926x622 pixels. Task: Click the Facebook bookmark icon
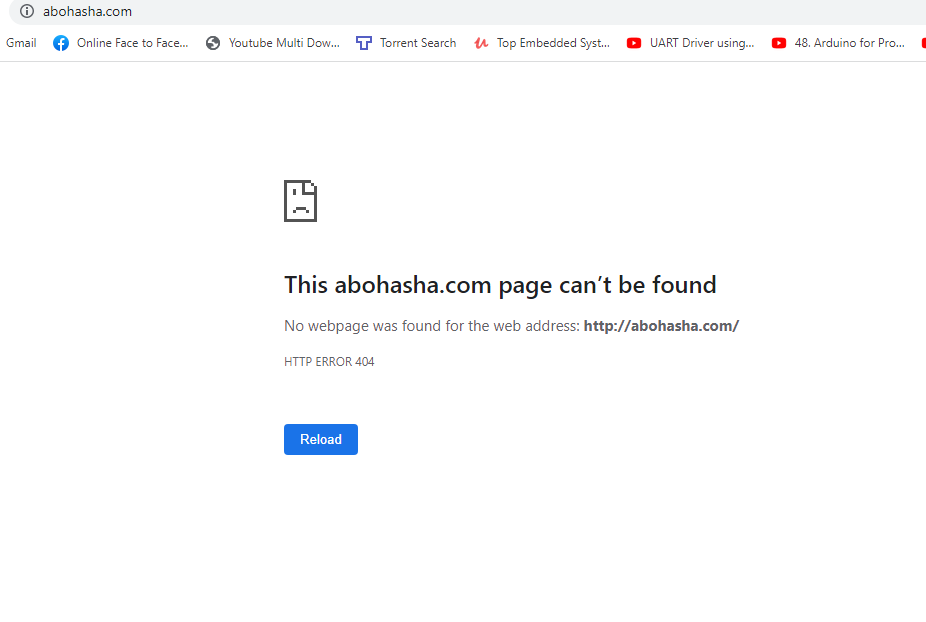coord(61,43)
